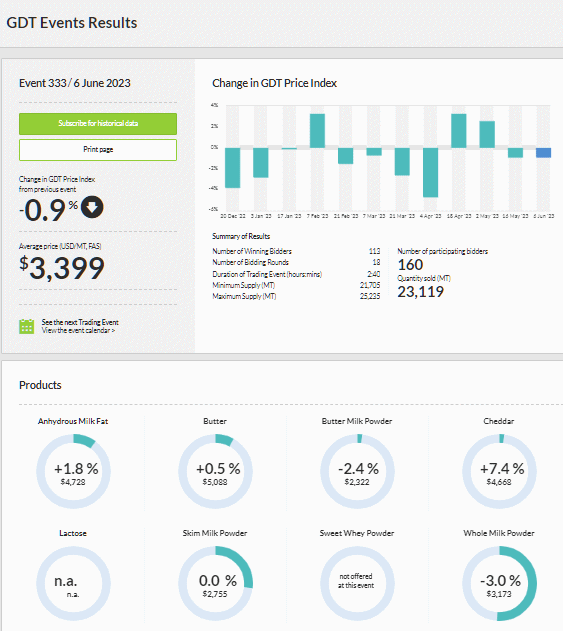Click the 'Duration of Trading Event' label

pyautogui.click(x=267, y=274)
